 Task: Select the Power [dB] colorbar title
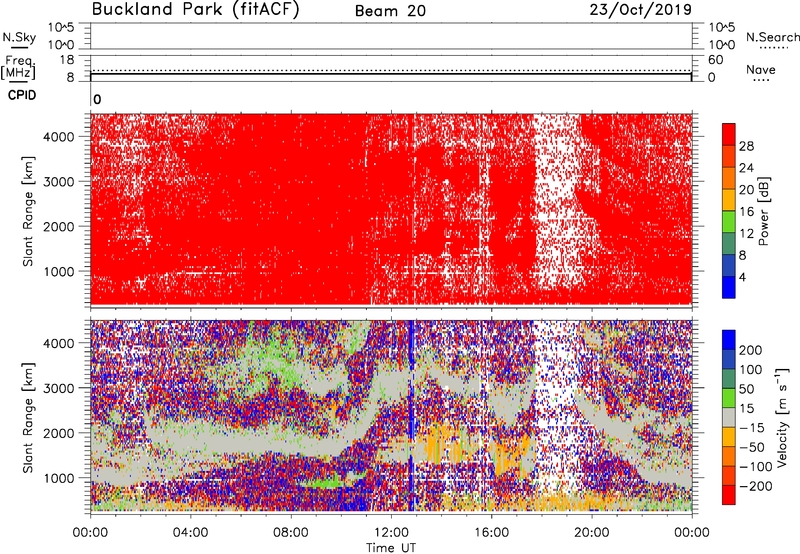point(763,211)
